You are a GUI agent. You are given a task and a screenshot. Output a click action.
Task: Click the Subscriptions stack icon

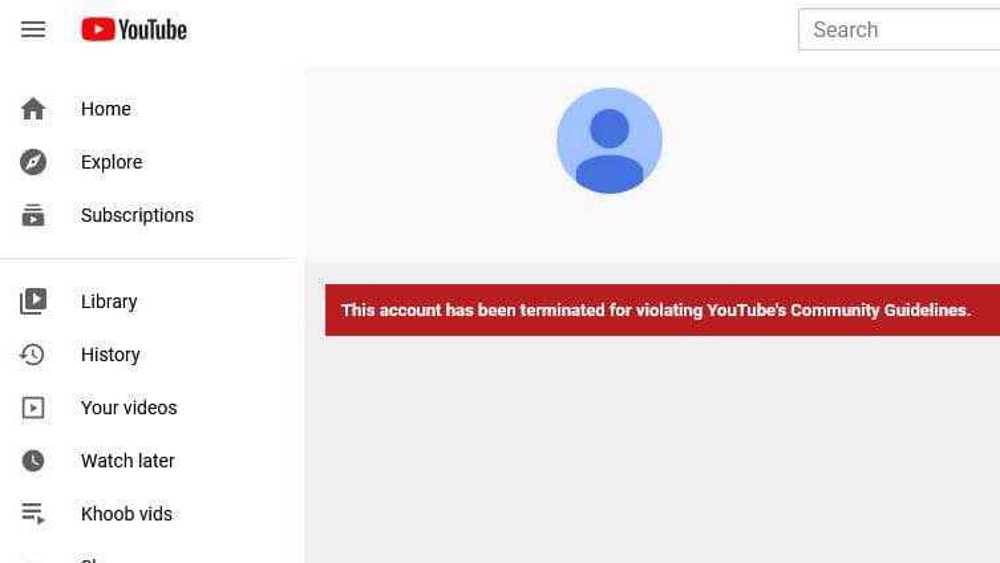[33, 216]
